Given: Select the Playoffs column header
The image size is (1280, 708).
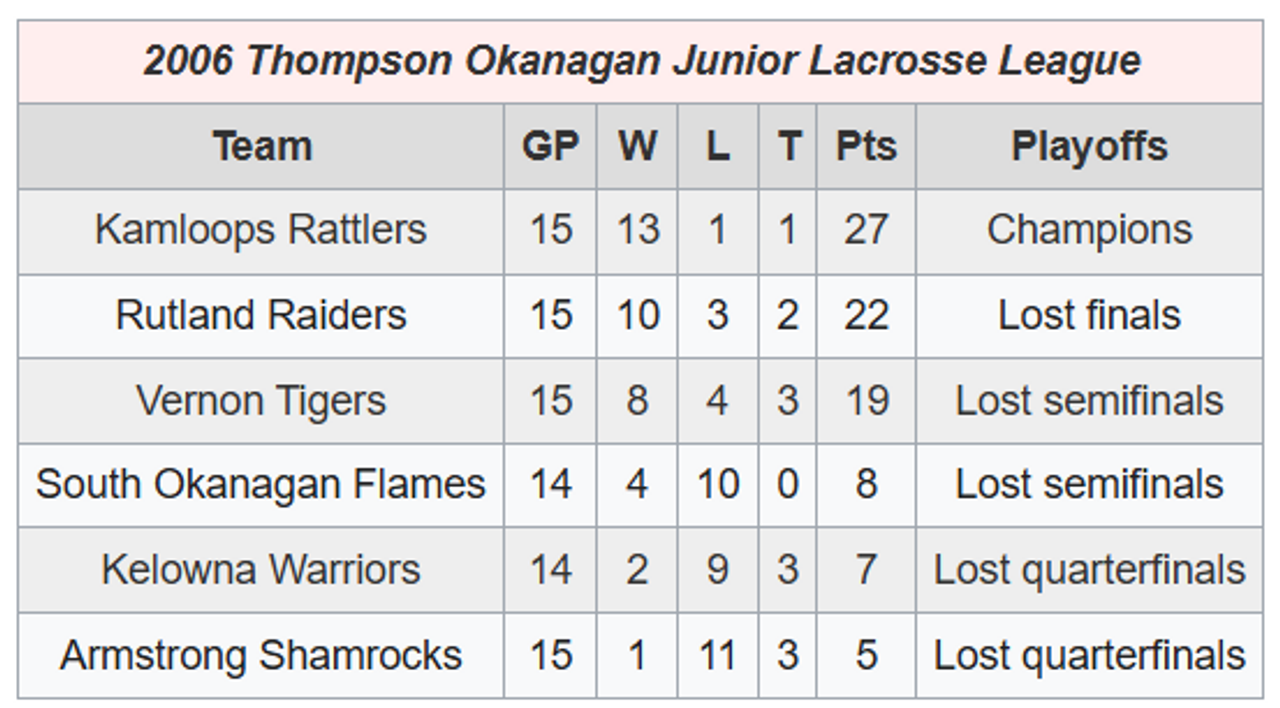Looking at the screenshot, I should pyautogui.click(x=1089, y=146).
